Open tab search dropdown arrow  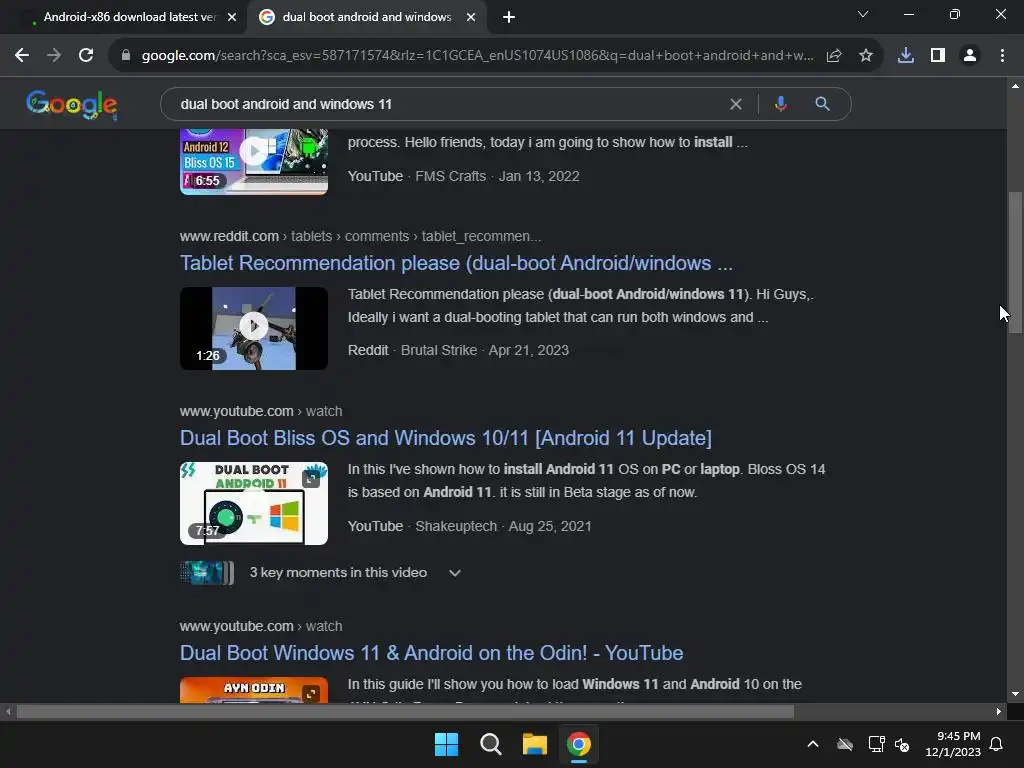point(863,14)
